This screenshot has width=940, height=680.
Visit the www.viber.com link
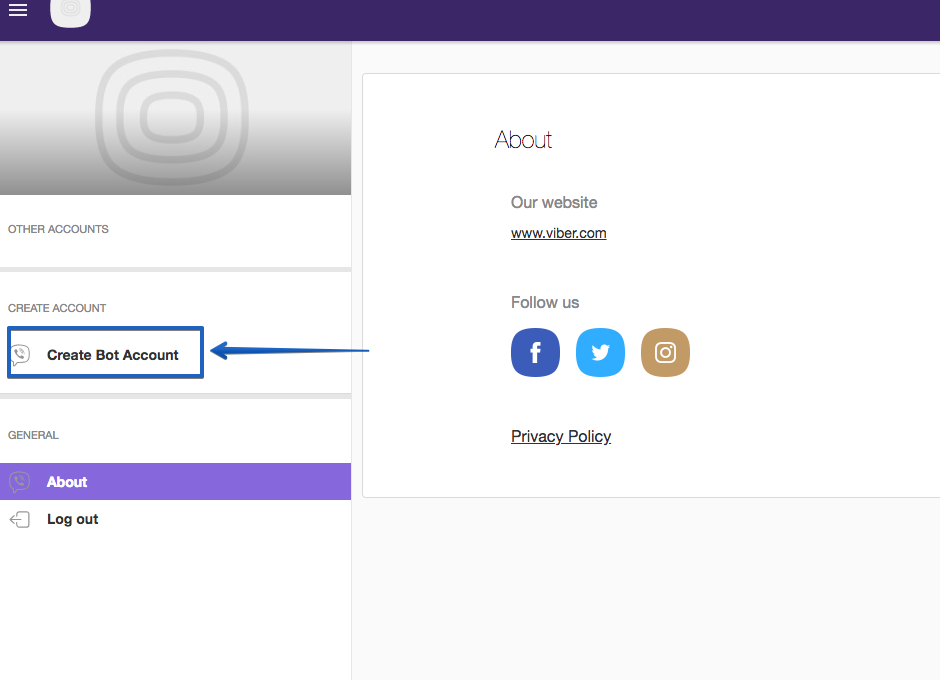pyautogui.click(x=559, y=233)
